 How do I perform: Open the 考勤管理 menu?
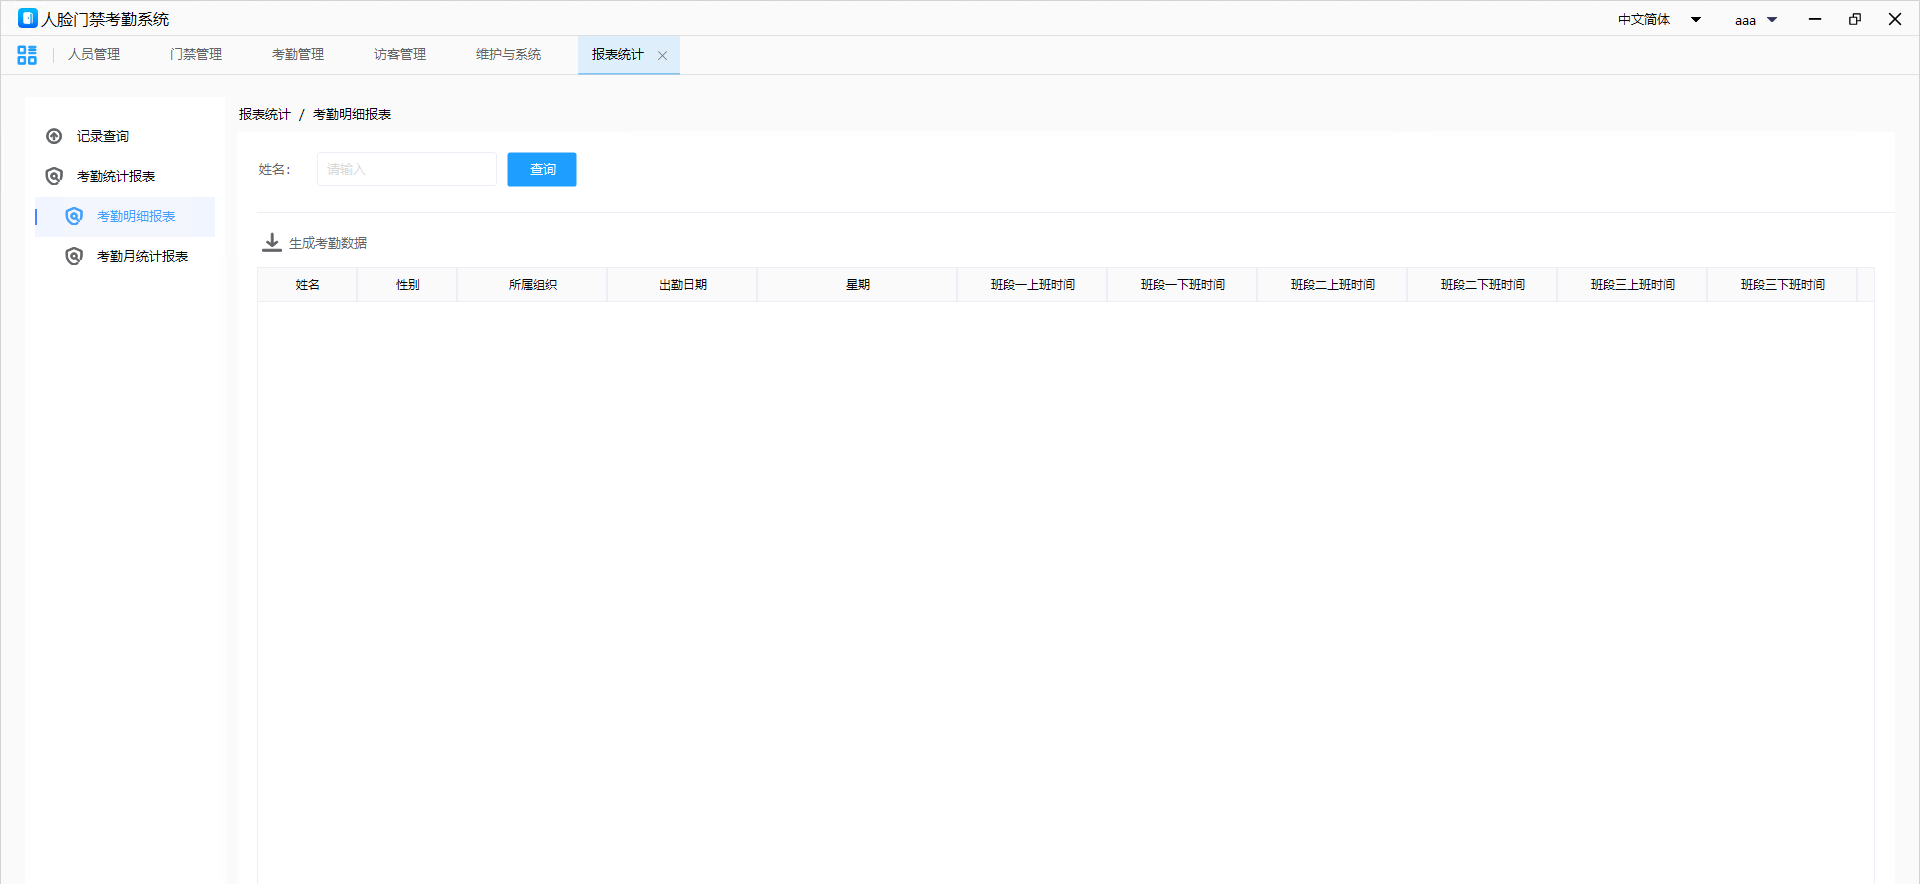298,54
